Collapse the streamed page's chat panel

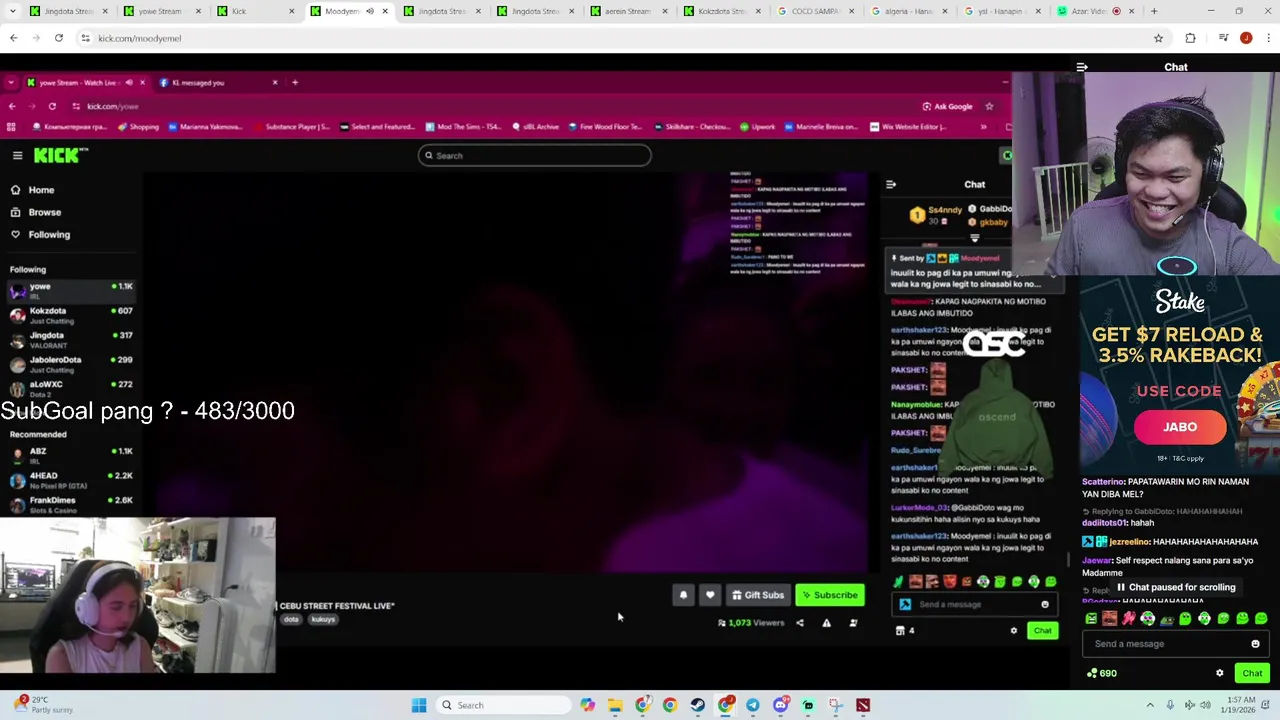(x=891, y=184)
